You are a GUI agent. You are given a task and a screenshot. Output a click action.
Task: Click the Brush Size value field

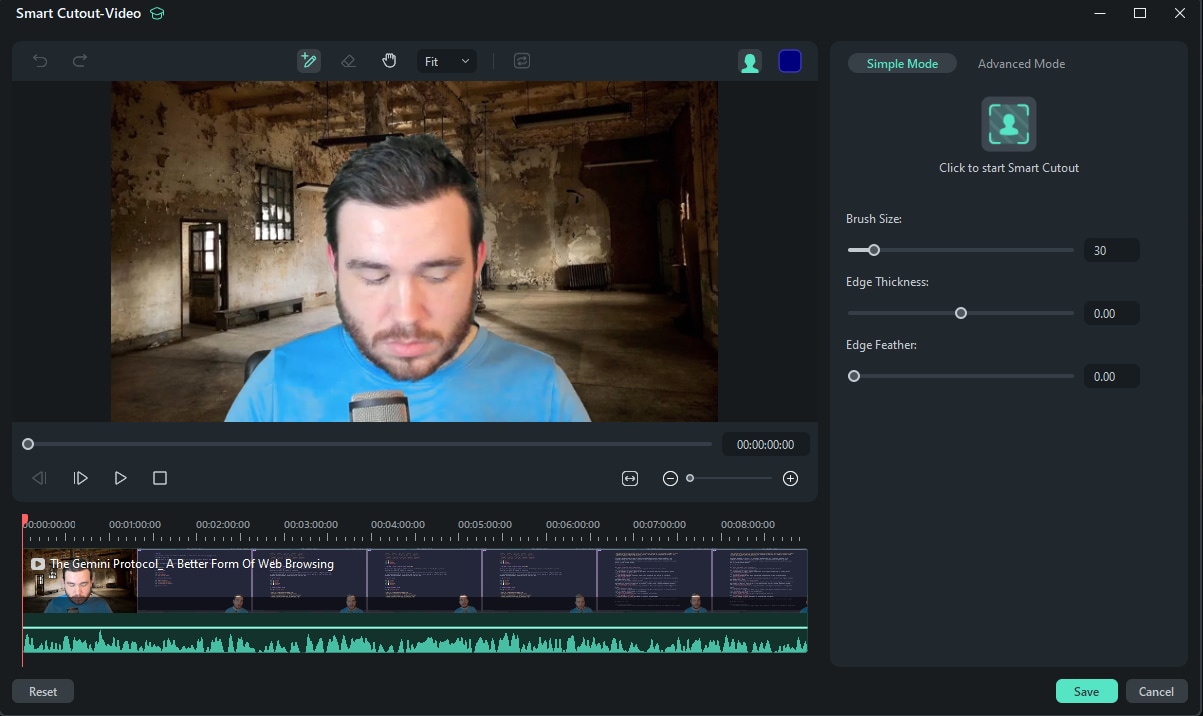(x=1111, y=249)
